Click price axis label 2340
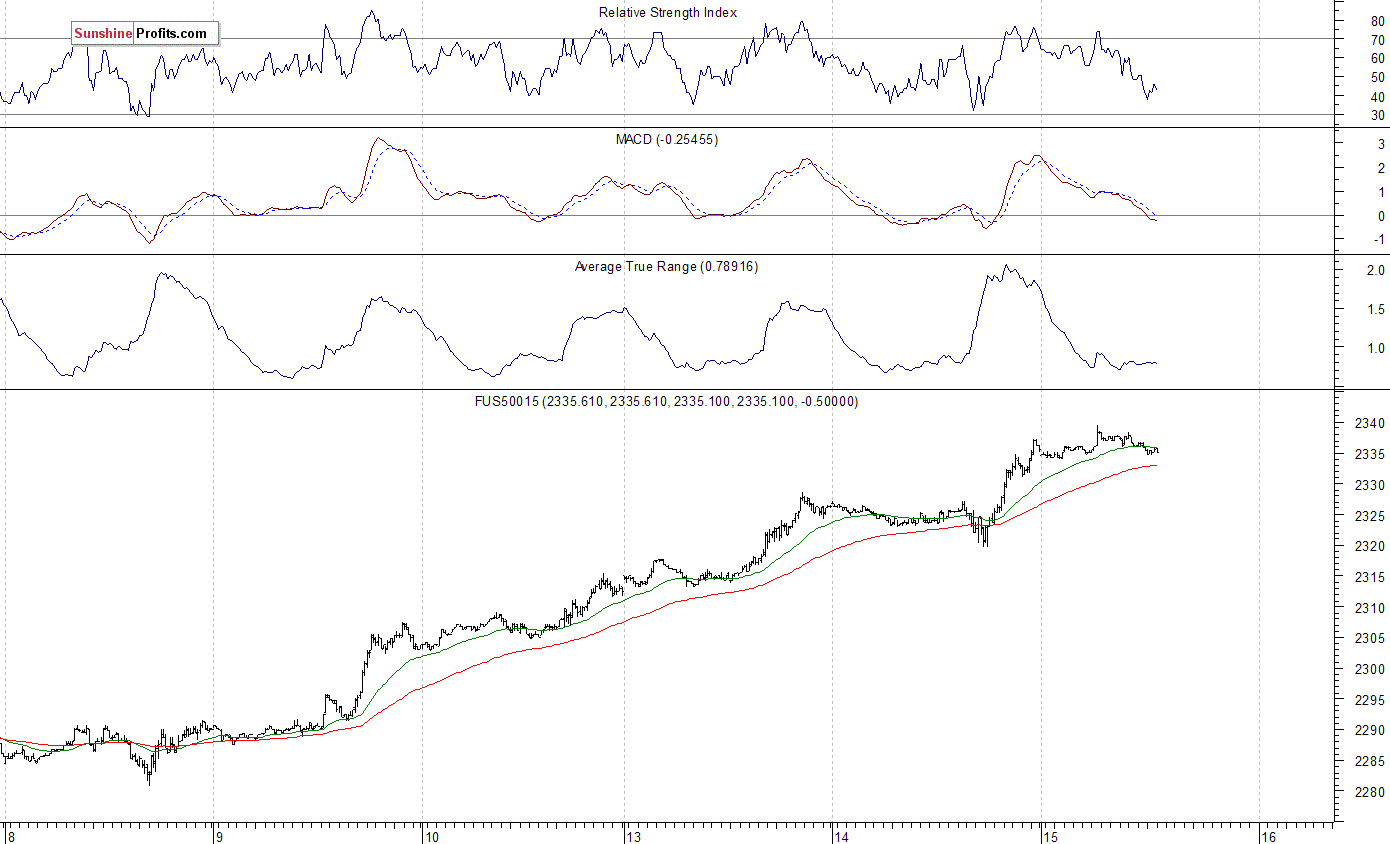 coord(1370,424)
